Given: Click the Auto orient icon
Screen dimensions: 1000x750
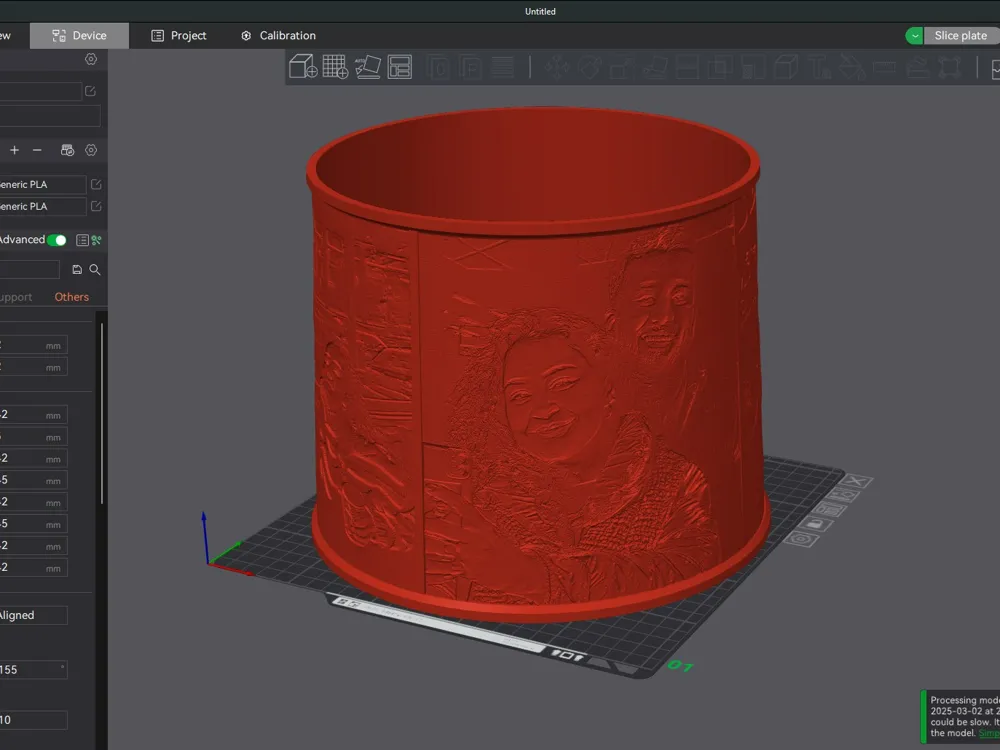Looking at the screenshot, I should (367, 66).
